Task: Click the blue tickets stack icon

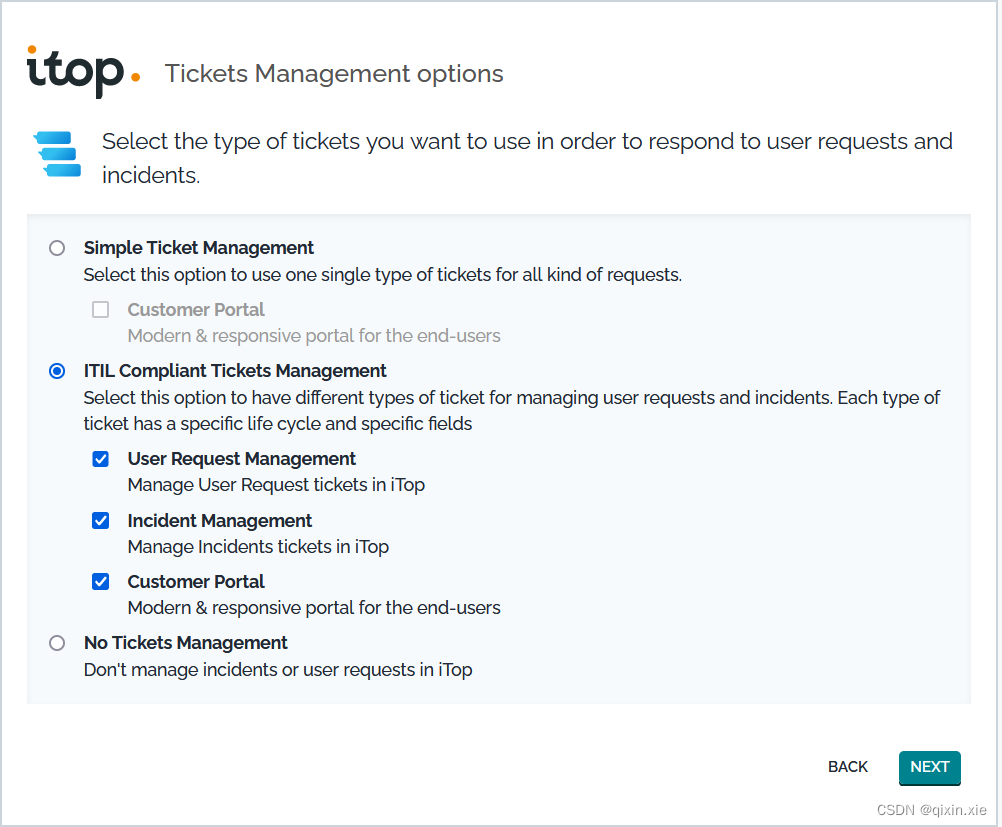Action: click(58, 154)
